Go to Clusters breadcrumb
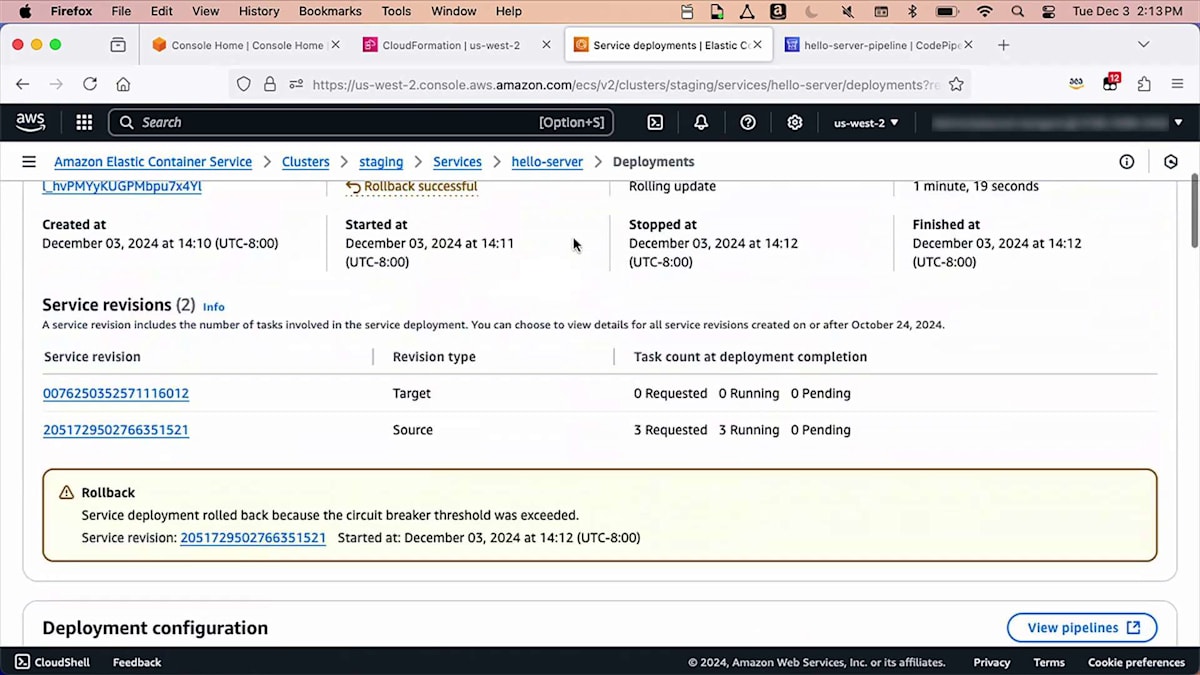 coord(306,161)
